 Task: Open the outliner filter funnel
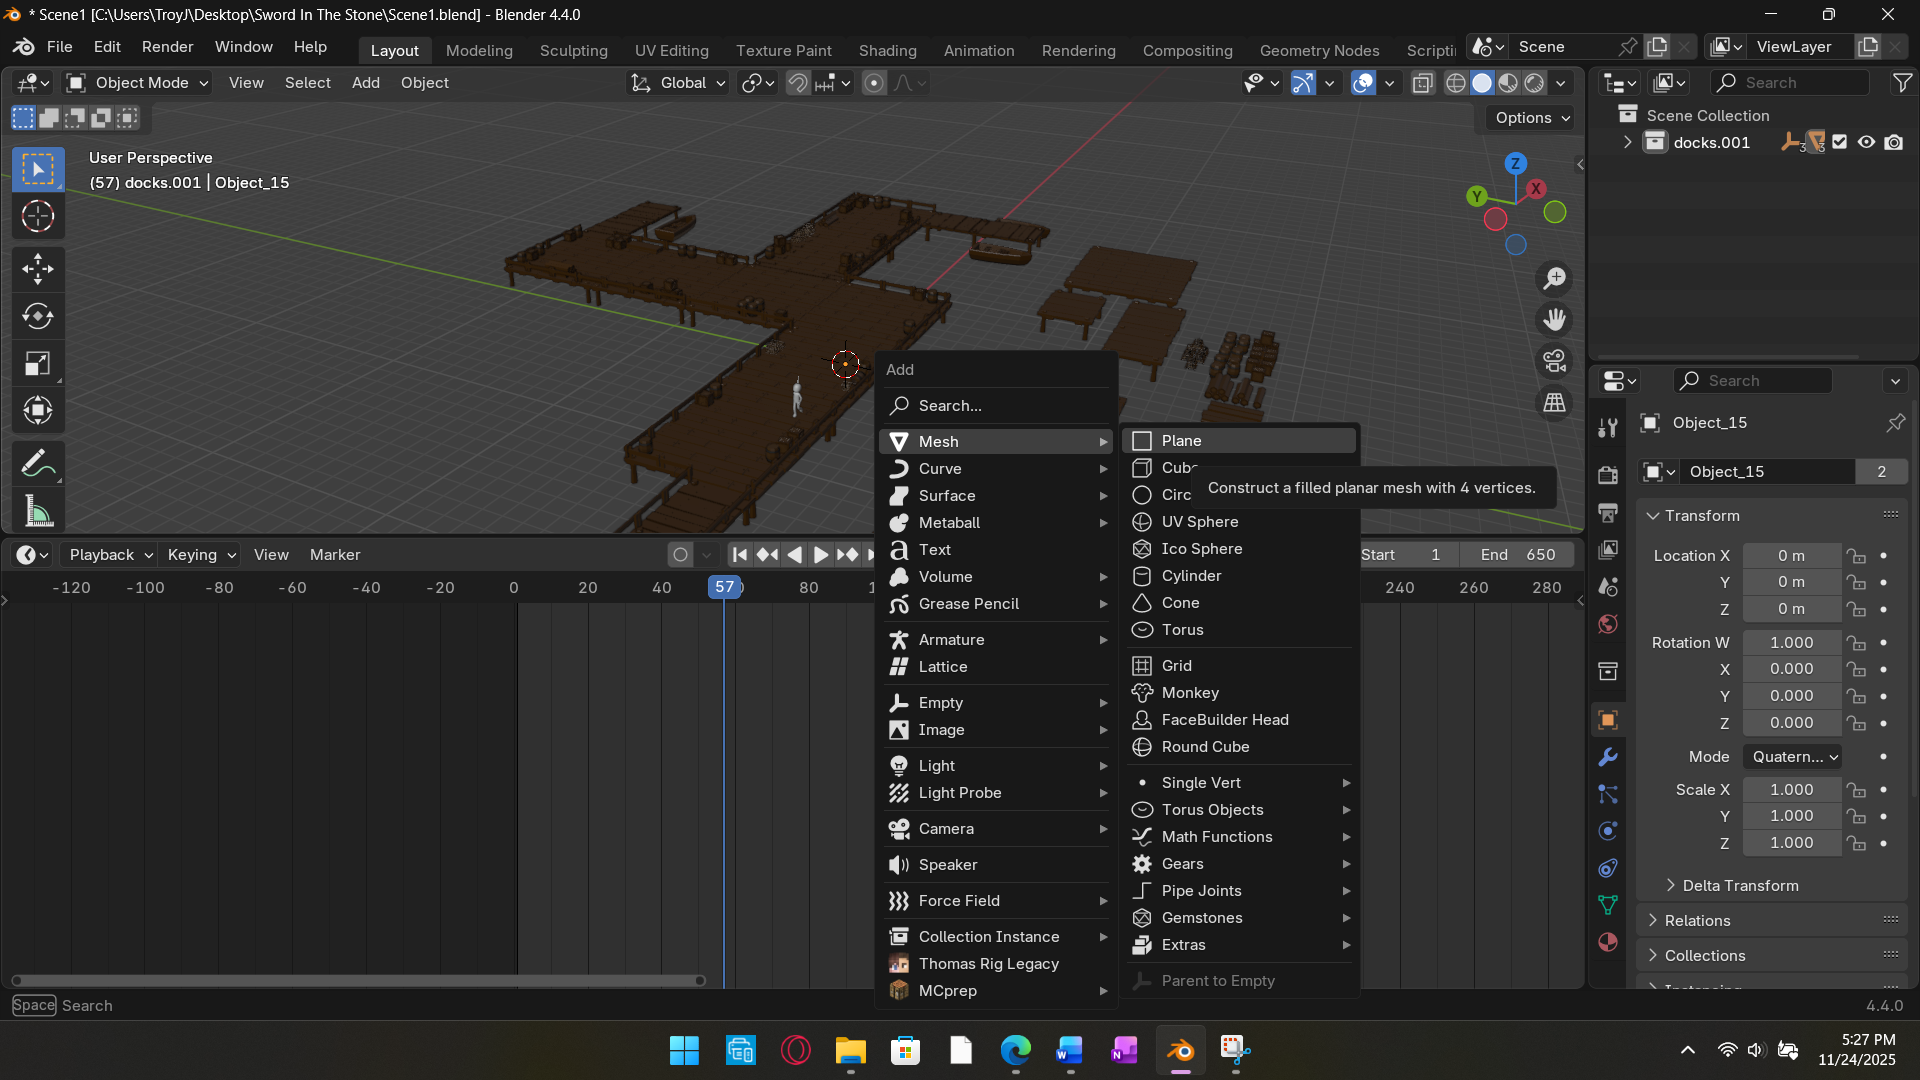pos(1902,83)
